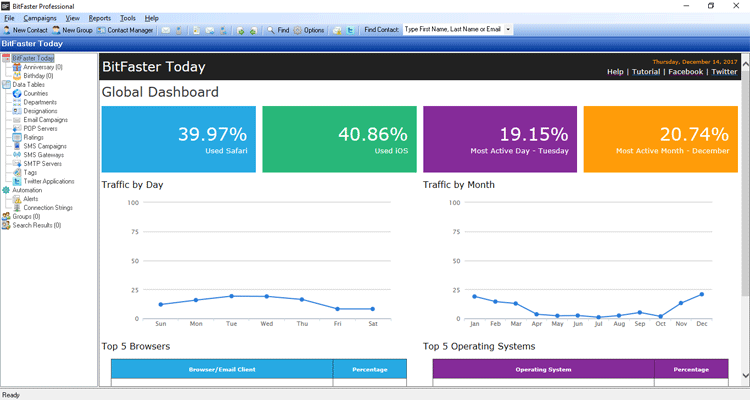Click the yellow document icon in toolbar
This screenshot has width=750, height=400.
(x=197, y=30)
